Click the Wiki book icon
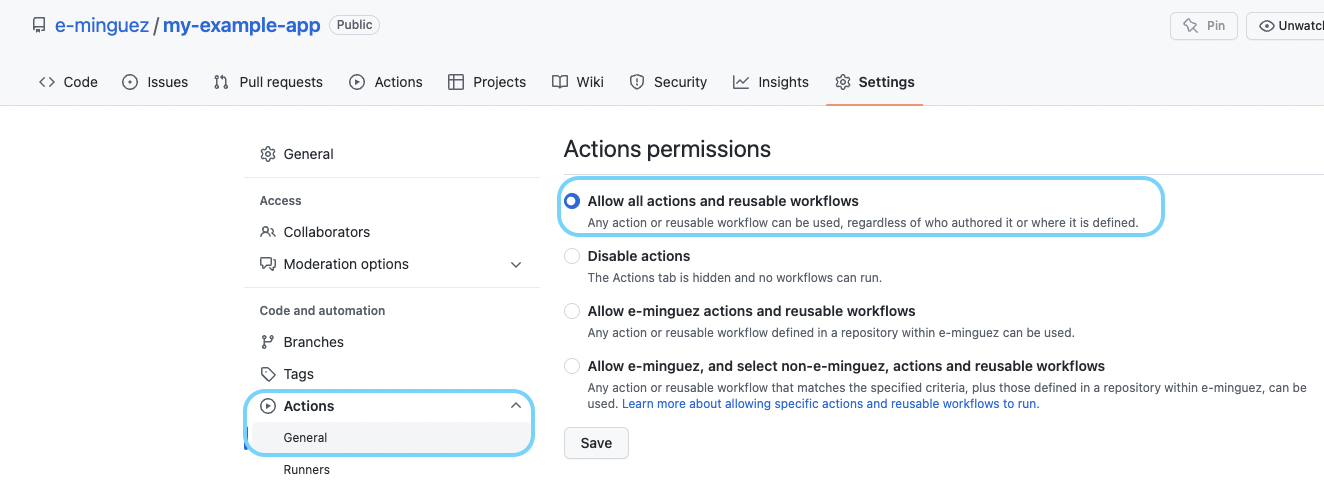This screenshot has height=491, width=1324. [560, 82]
